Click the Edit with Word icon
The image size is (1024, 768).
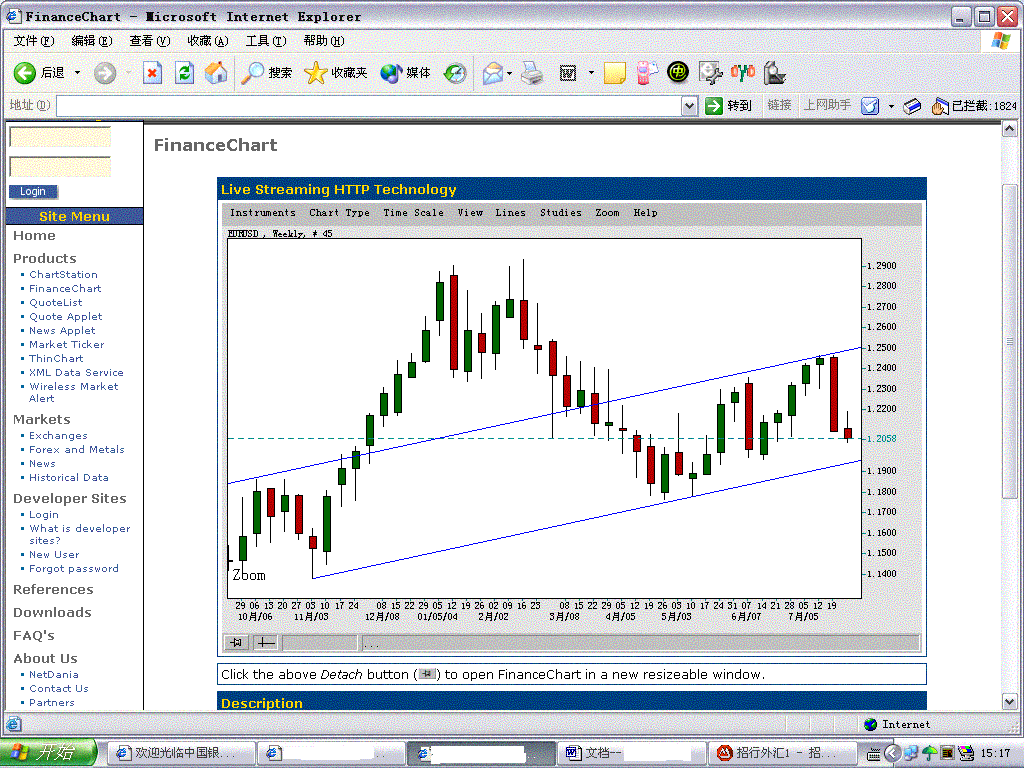click(x=568, y=73)
